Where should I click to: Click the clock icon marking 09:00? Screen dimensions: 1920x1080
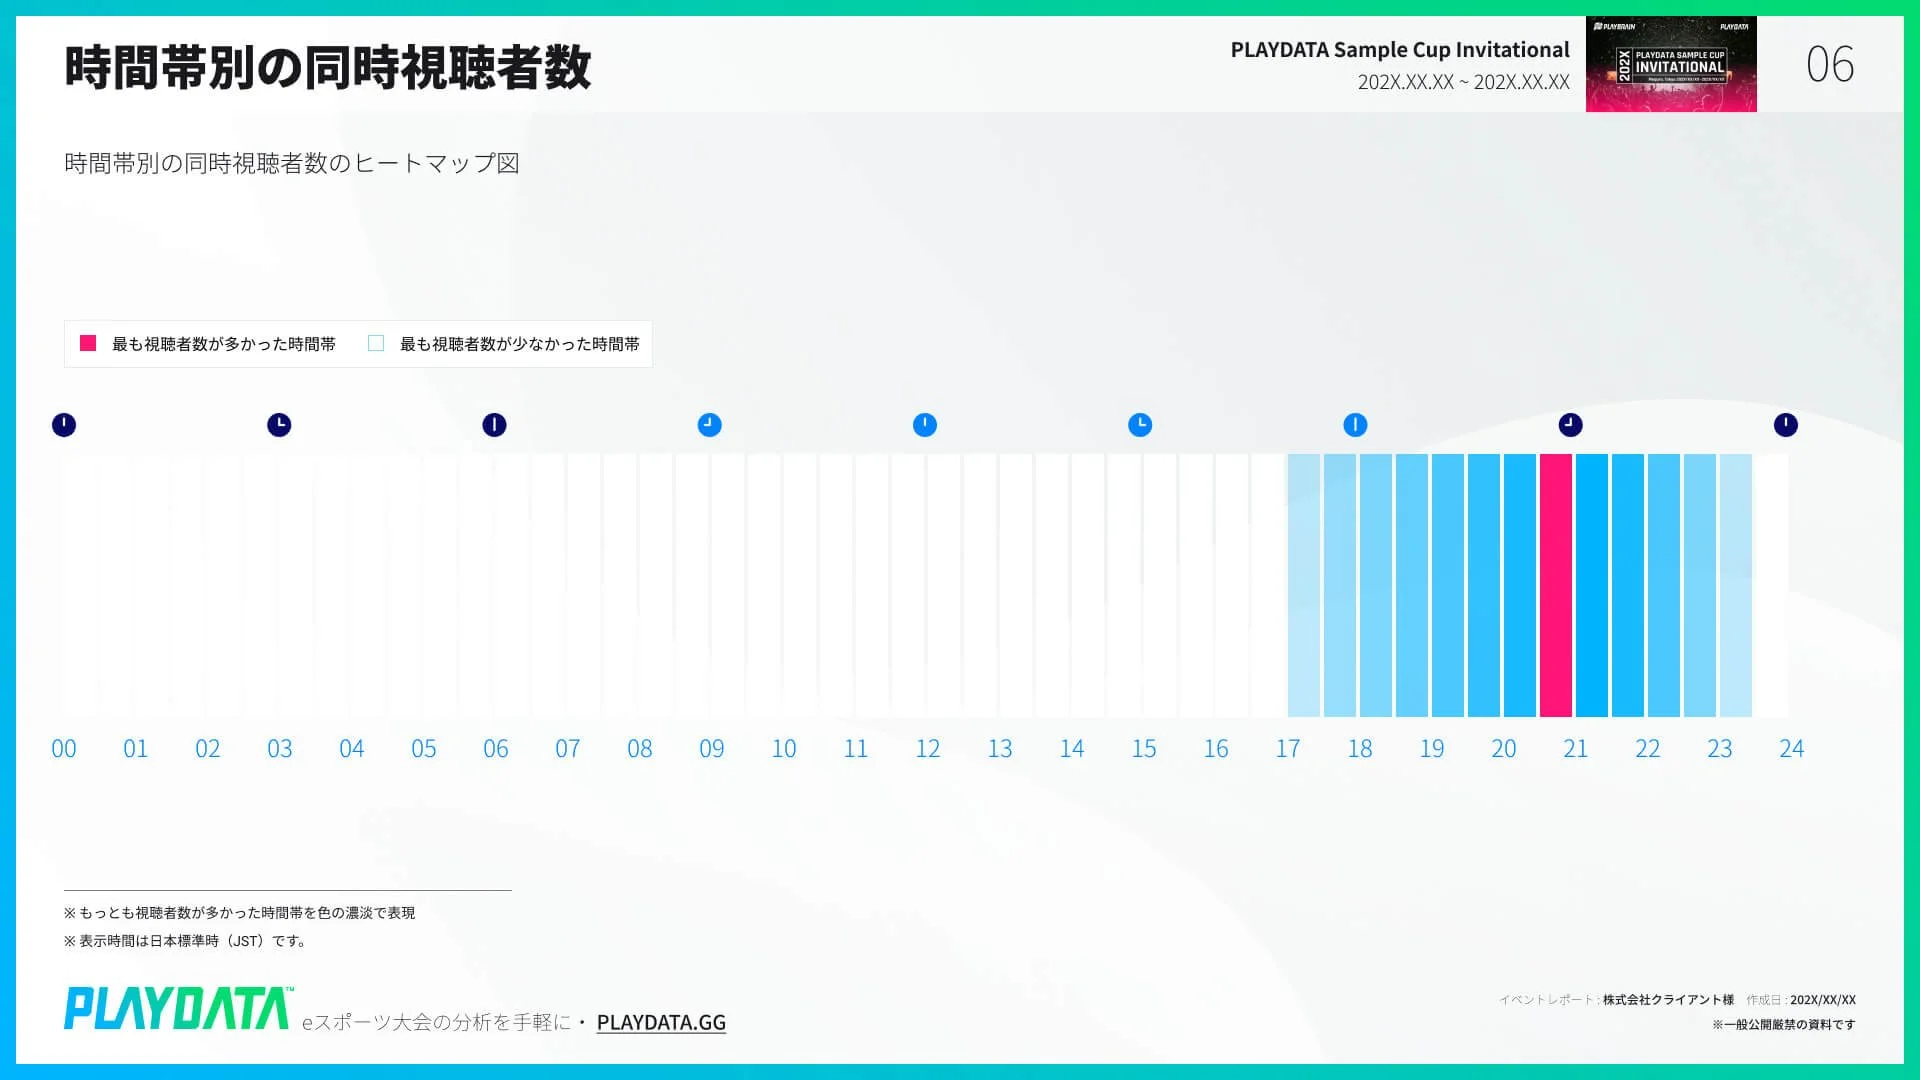[x=709, y=425]
